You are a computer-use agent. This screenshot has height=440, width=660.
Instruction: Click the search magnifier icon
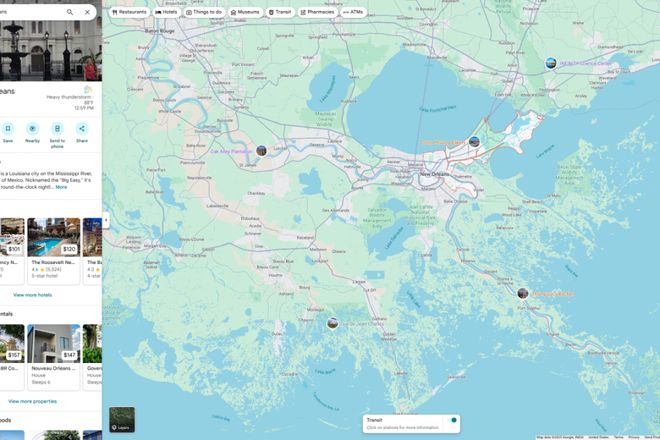pyautogui.click(x=70, y=12)
